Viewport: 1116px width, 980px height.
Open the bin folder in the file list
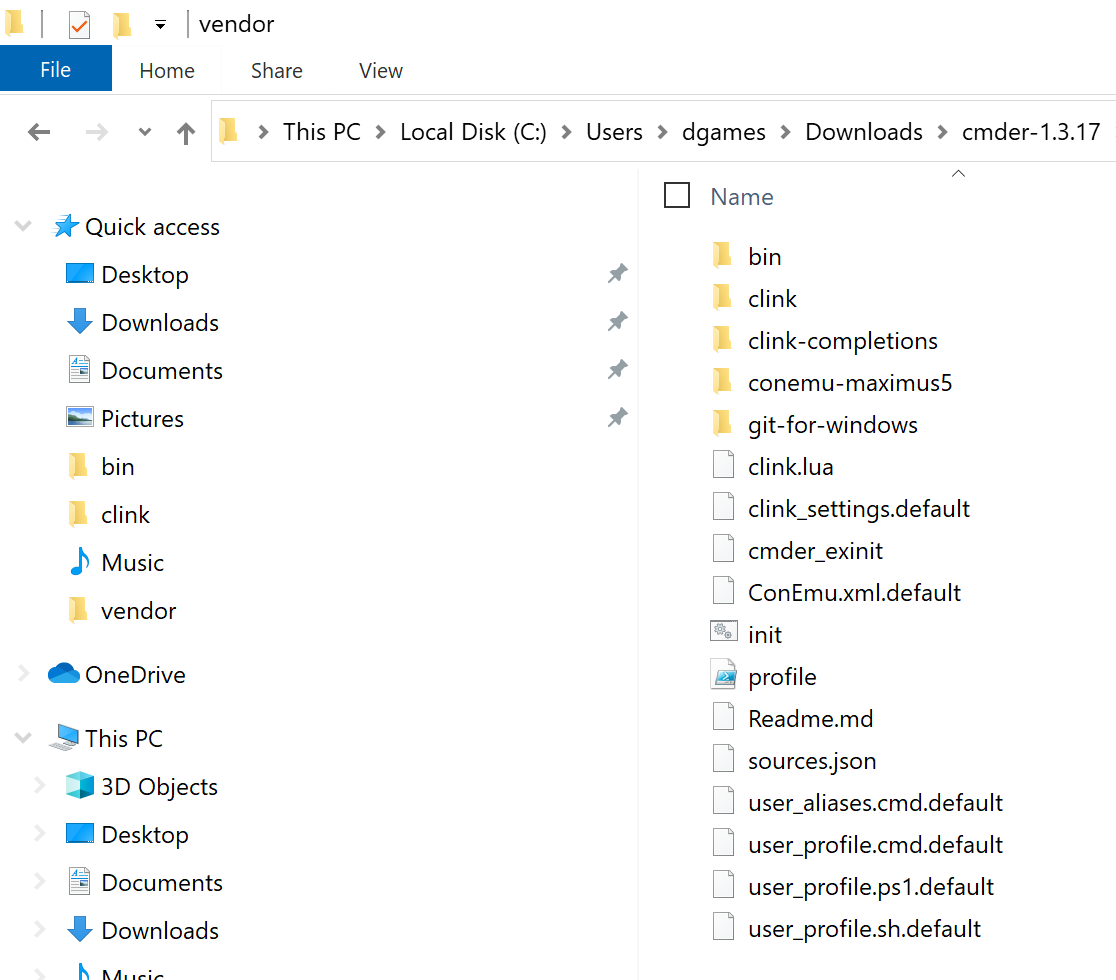pos(765,255)
